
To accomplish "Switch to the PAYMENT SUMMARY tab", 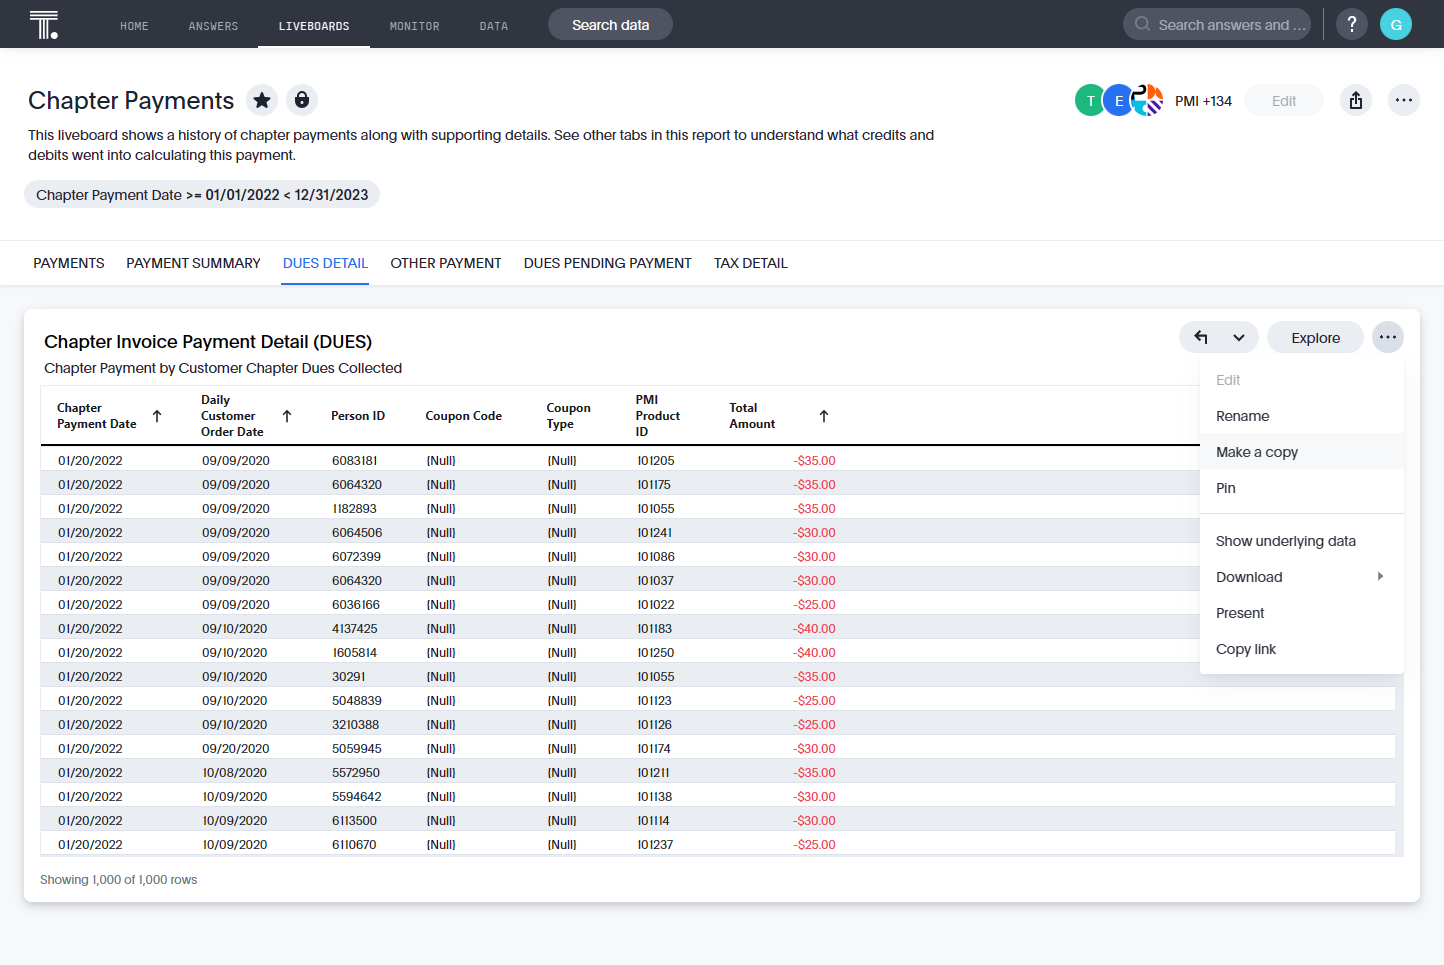I will [x=193, y=263].
